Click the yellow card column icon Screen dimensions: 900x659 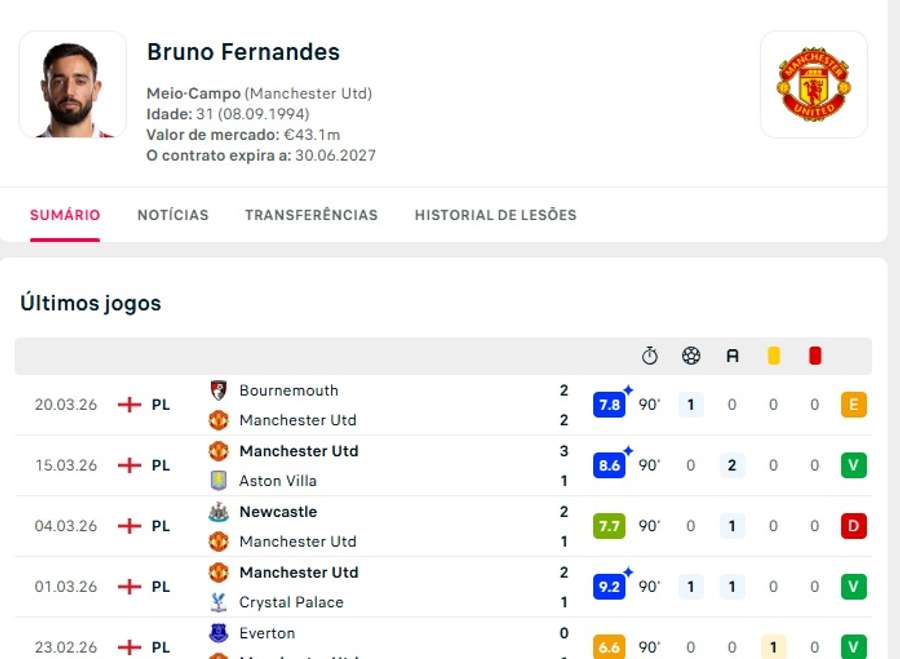pos(773,355)
